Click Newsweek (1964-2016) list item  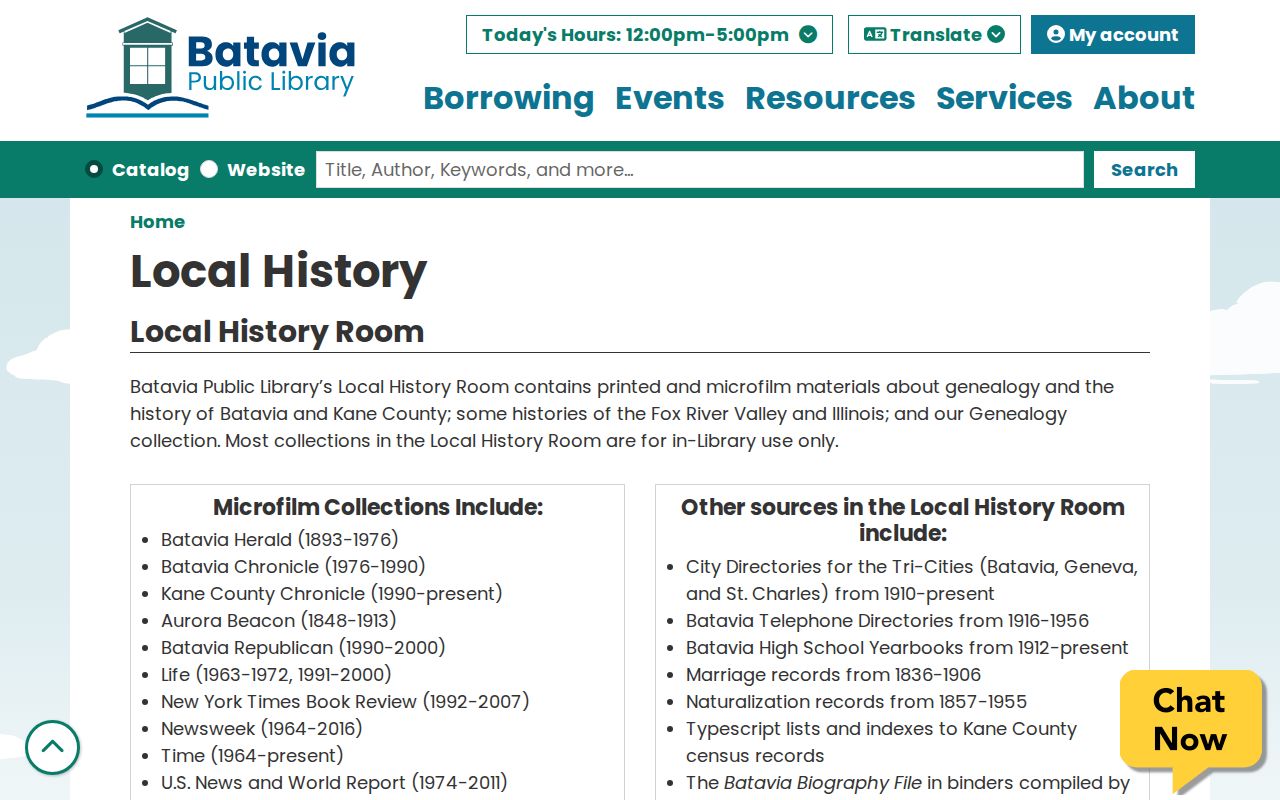pyautogui.click(x=262, y=729)
